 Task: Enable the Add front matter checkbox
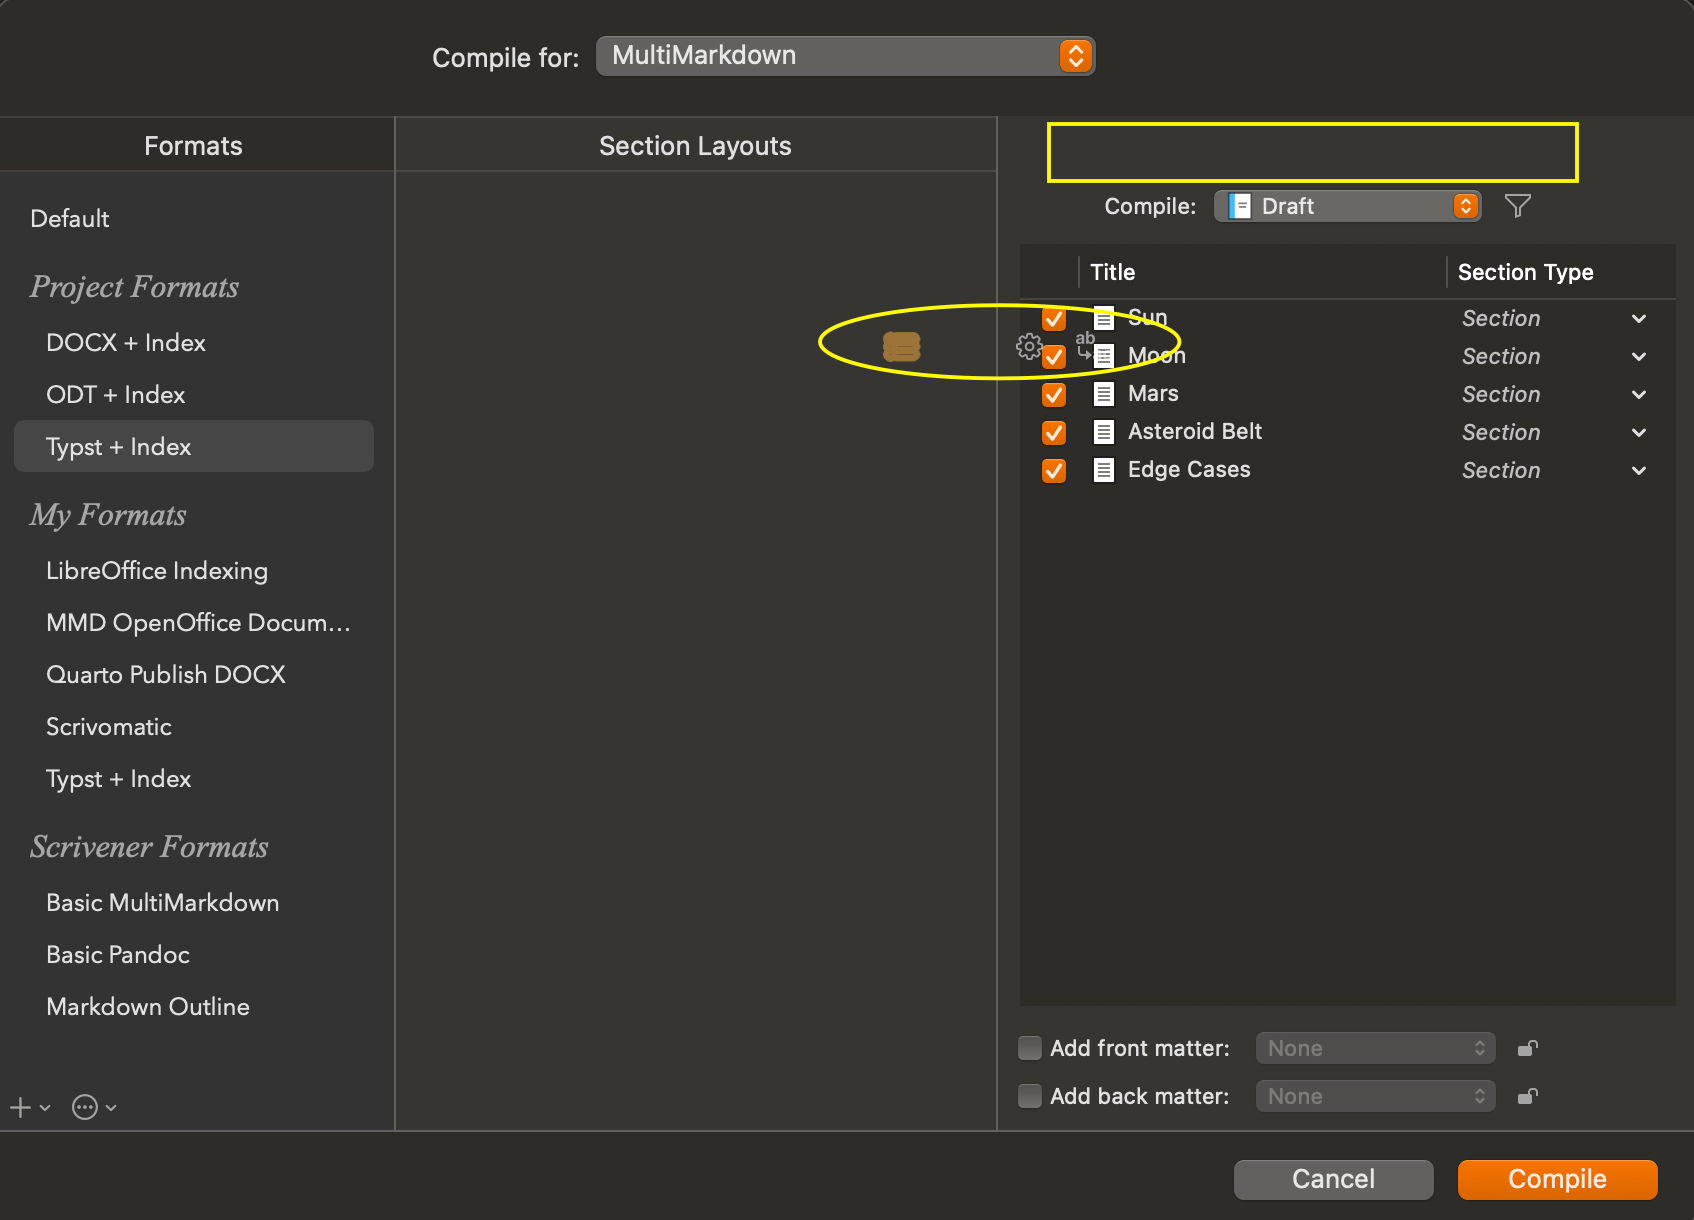(1030, 1048)
